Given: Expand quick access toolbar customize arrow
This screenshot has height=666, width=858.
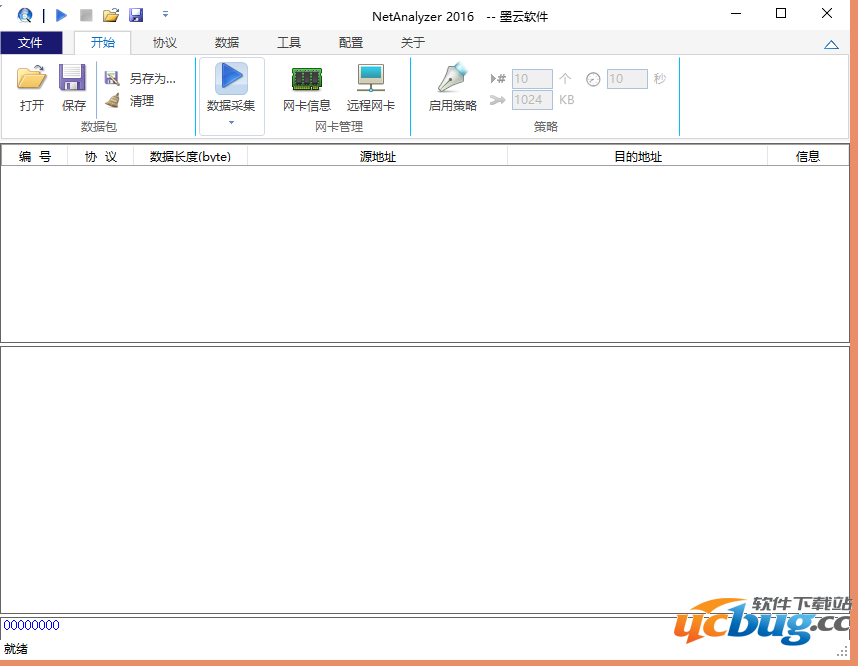Looking at the screenshot, I should [165, 15].
